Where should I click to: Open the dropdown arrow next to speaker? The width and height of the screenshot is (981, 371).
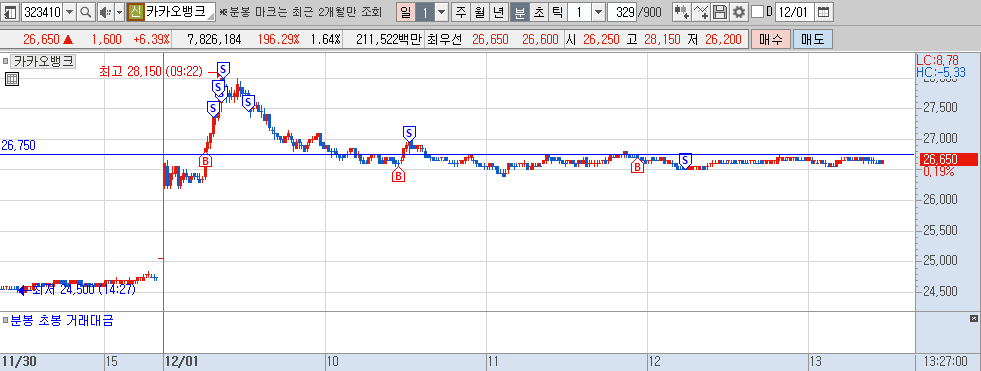pos(119,12)
